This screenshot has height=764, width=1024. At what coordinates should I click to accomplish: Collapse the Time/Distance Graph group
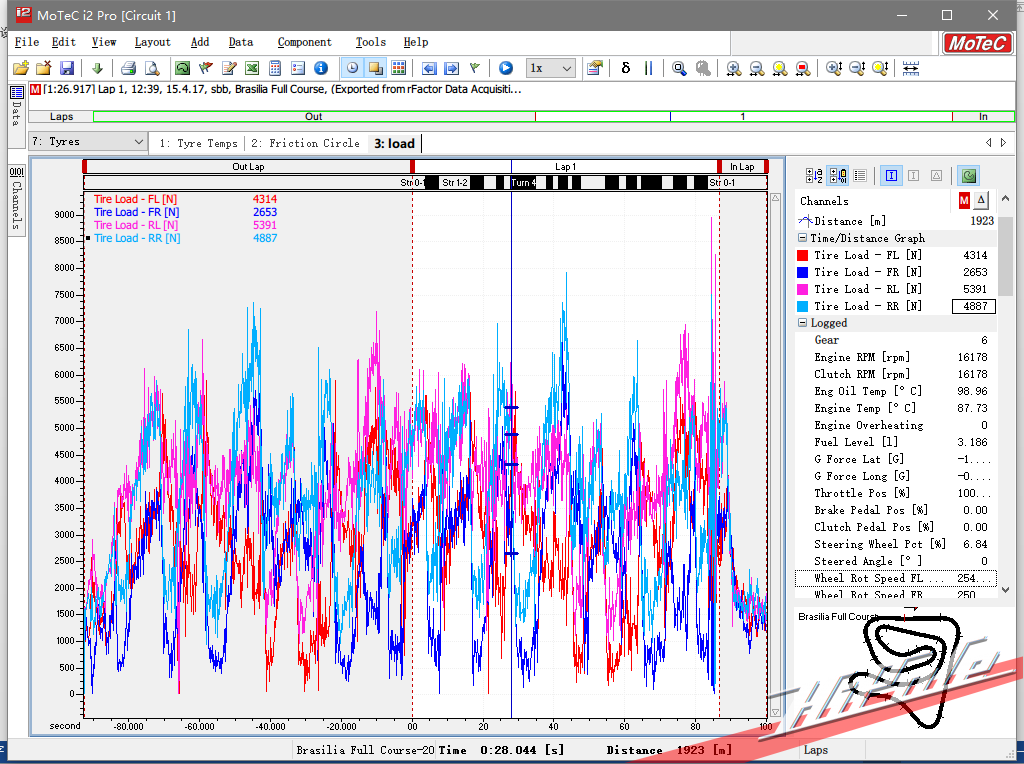[x=802, y=238]
